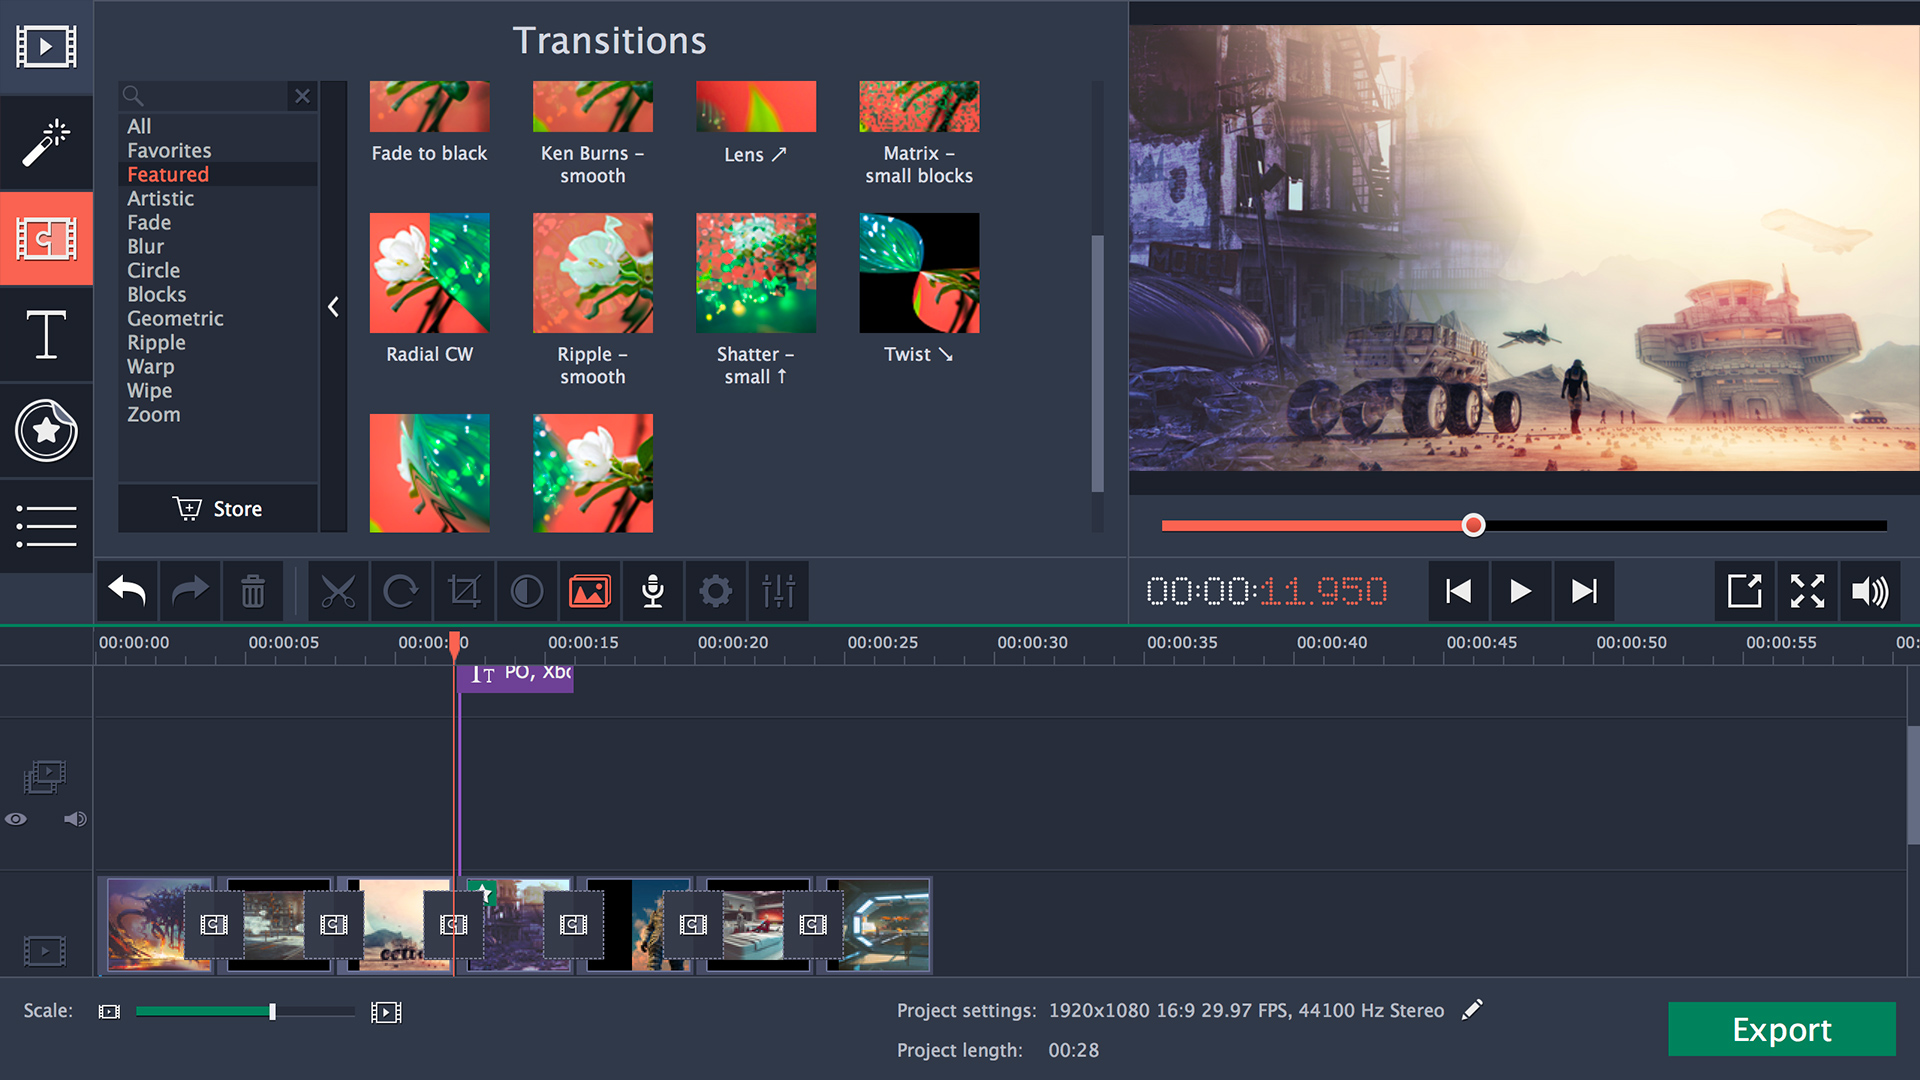Image resolution: width=1920 pixels, height=1080 pixels.
Task: Open the Stickers panel
Action: (x=46, y=431)
